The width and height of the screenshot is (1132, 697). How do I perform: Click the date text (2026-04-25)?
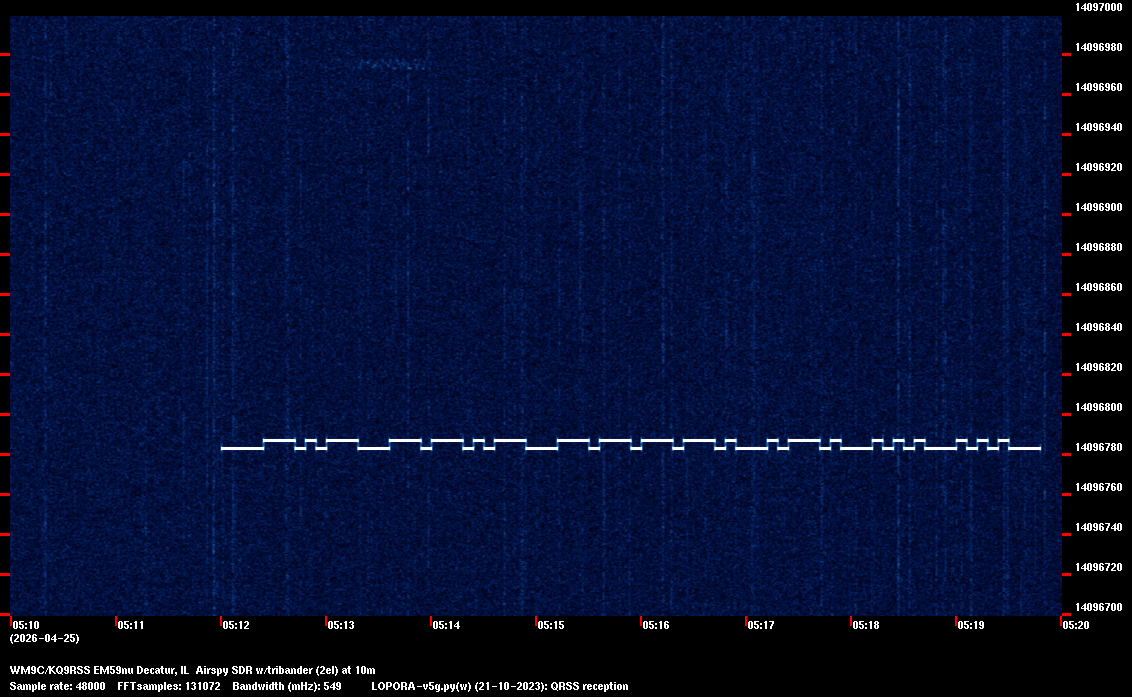[x=44, y=638]
